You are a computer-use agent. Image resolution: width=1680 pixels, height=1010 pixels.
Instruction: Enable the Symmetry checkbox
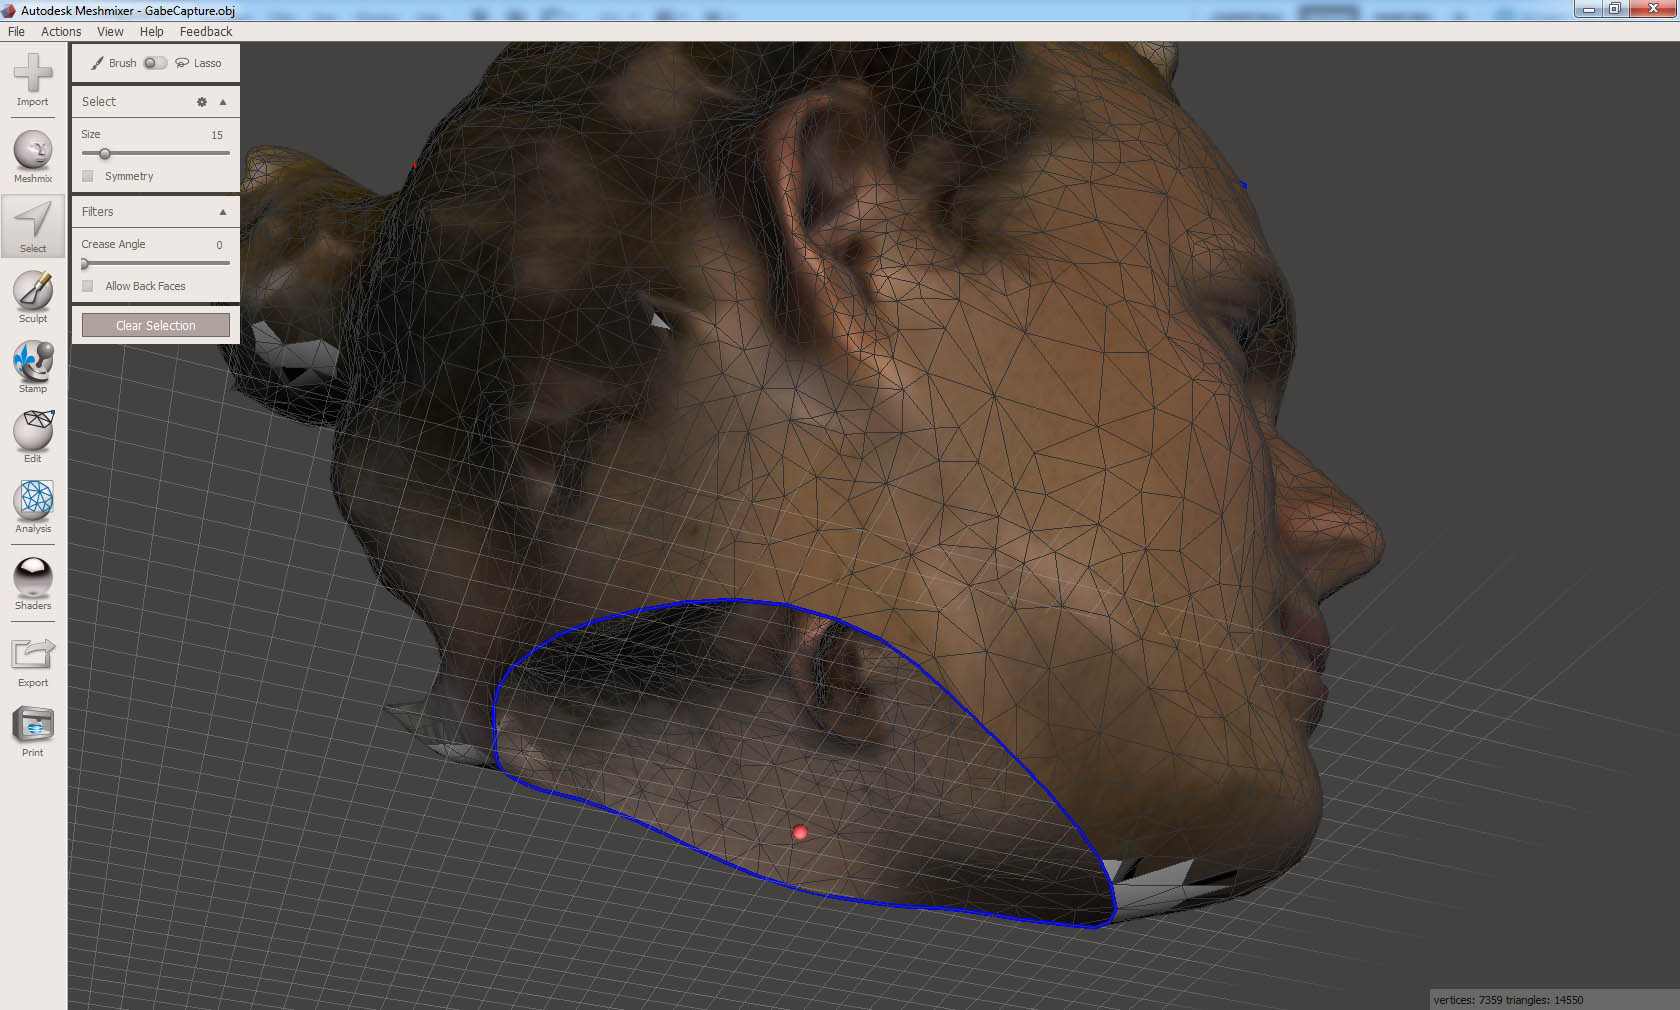(x=88, y=176)
